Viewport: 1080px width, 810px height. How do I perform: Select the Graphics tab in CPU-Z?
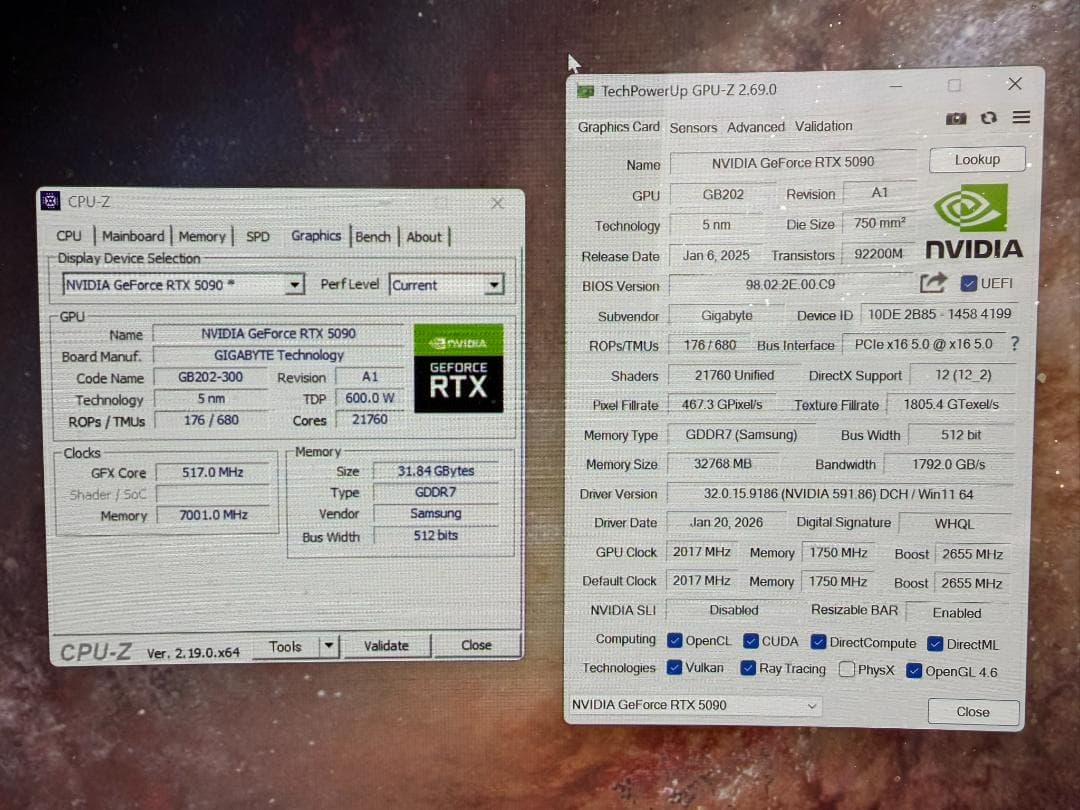(316, 236)
